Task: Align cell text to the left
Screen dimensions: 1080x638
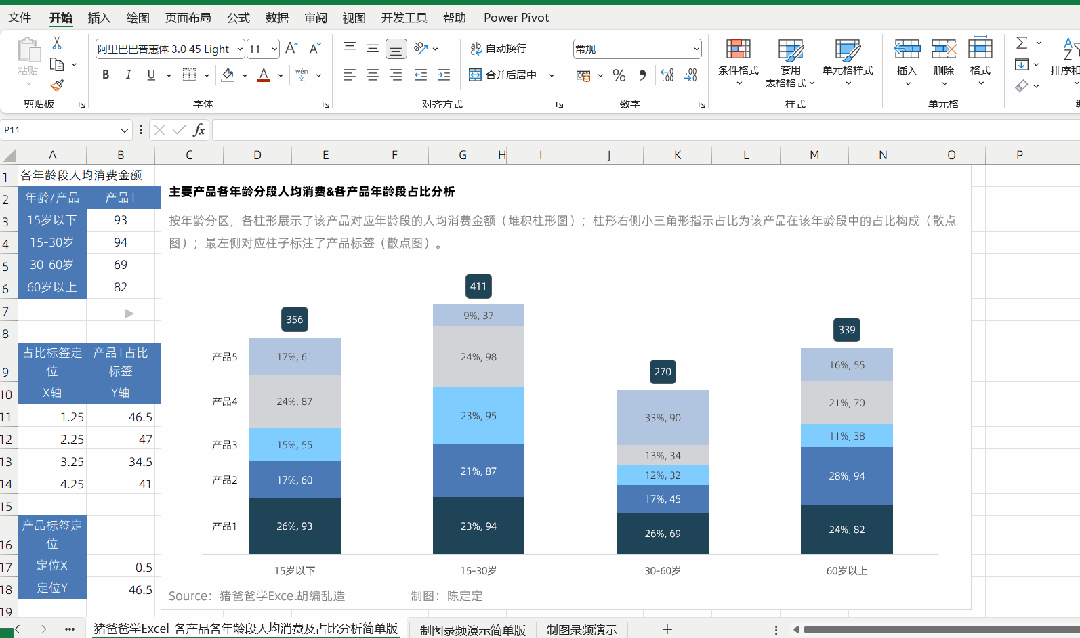Action: pyautogui.click(x=350, y=75)
